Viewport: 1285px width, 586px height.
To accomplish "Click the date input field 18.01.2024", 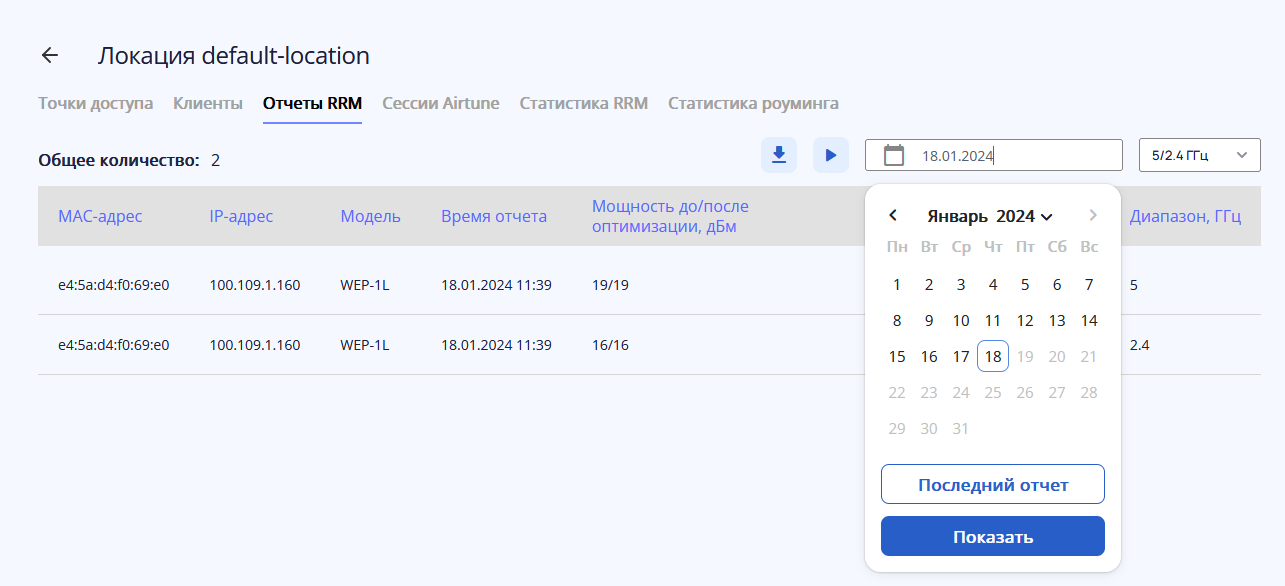I will click(1010, 155).
